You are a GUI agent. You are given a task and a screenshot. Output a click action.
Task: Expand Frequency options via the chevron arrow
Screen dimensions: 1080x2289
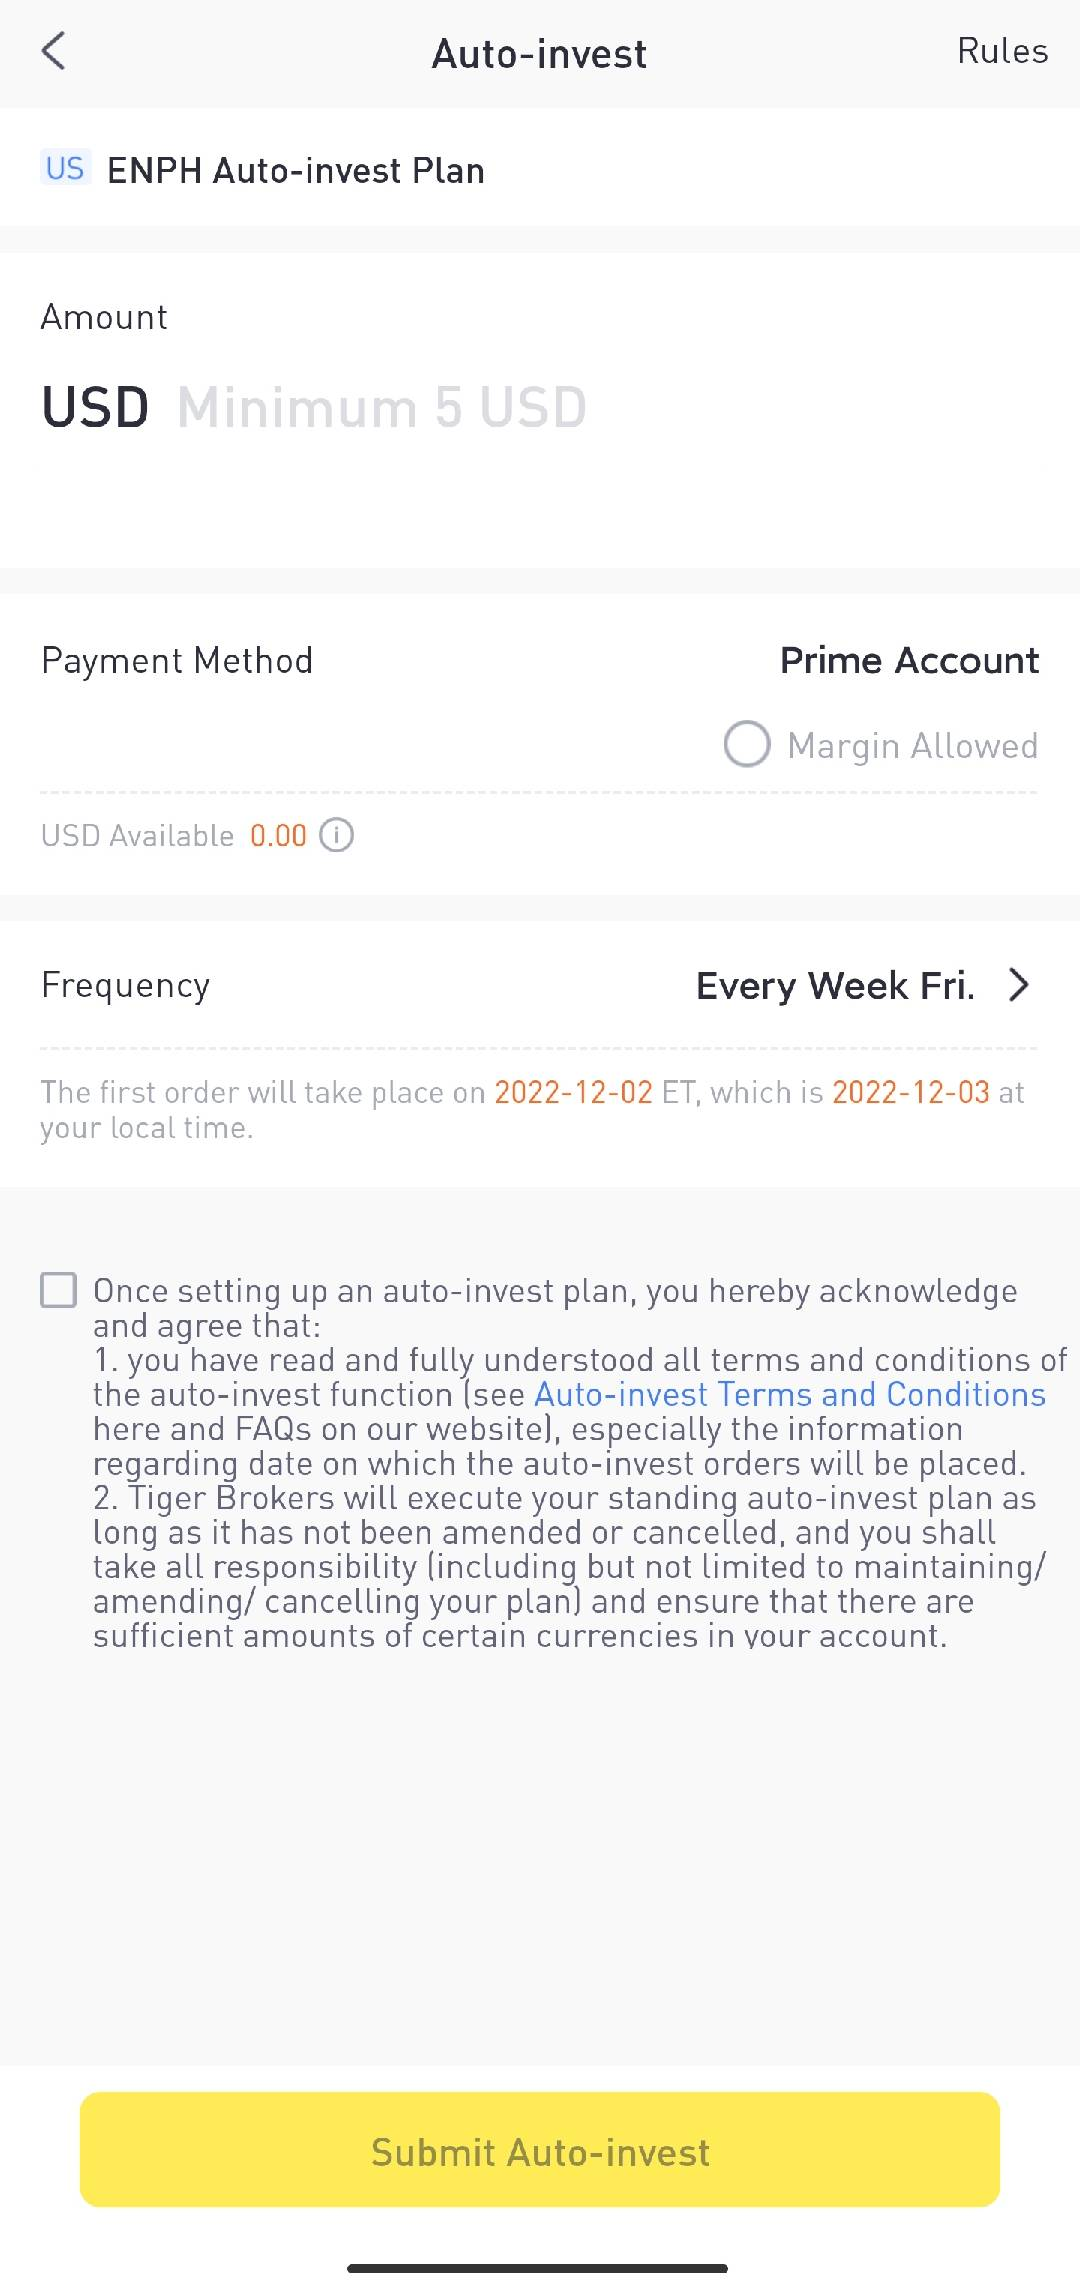pos(1019,985)
